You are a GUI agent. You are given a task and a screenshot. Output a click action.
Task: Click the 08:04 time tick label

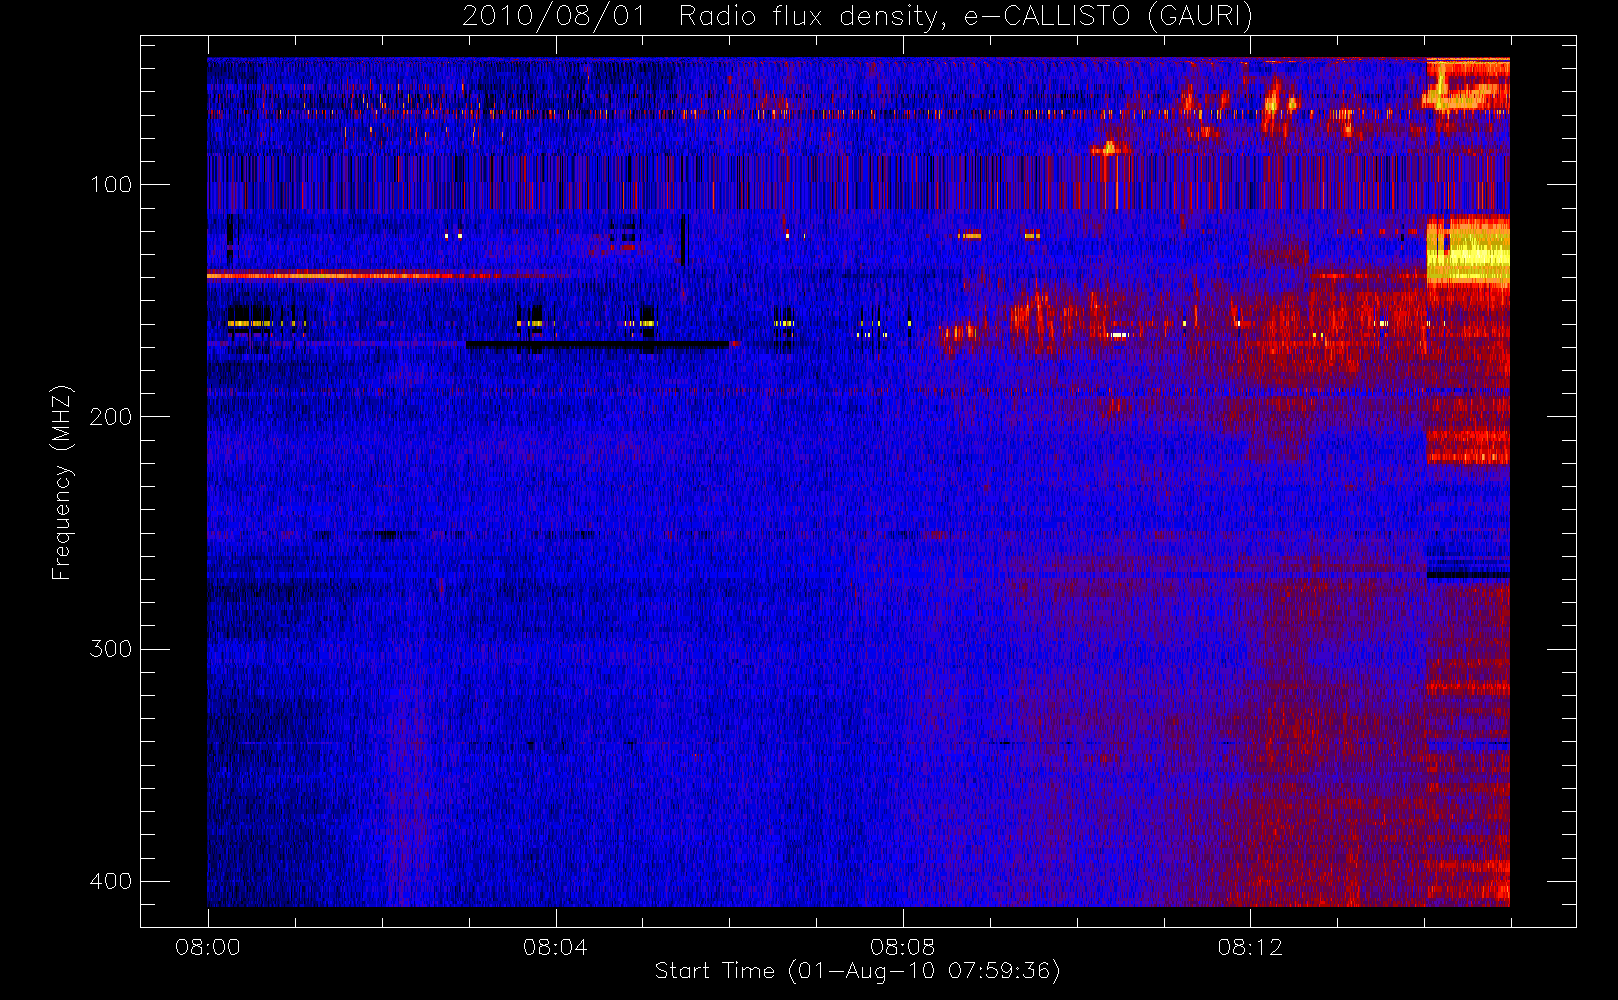[x=555, y=947]
